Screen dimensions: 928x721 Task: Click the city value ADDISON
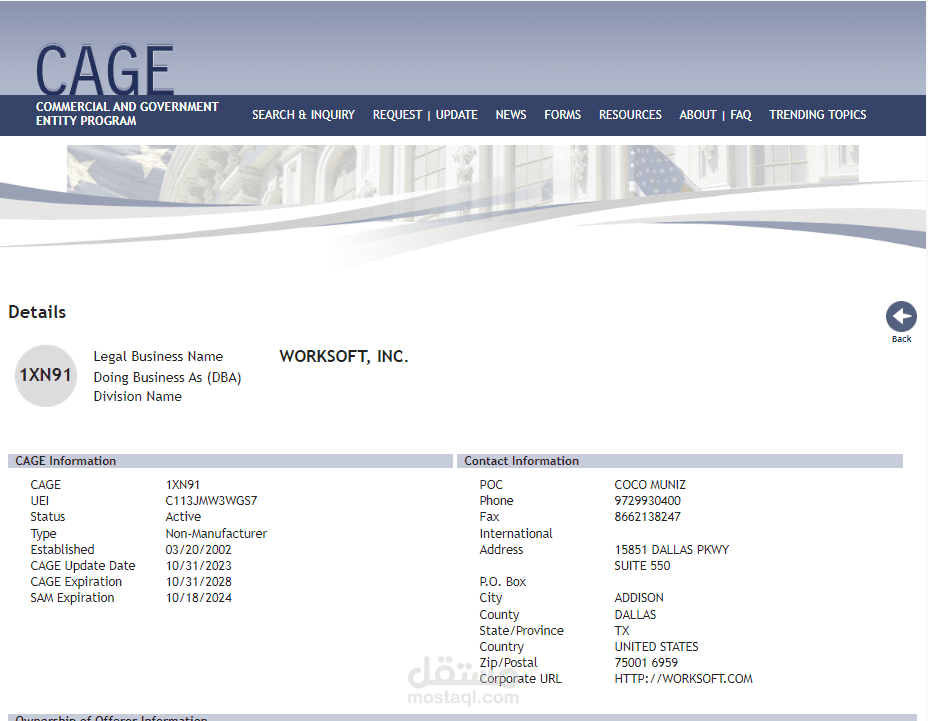pos(639,598)
